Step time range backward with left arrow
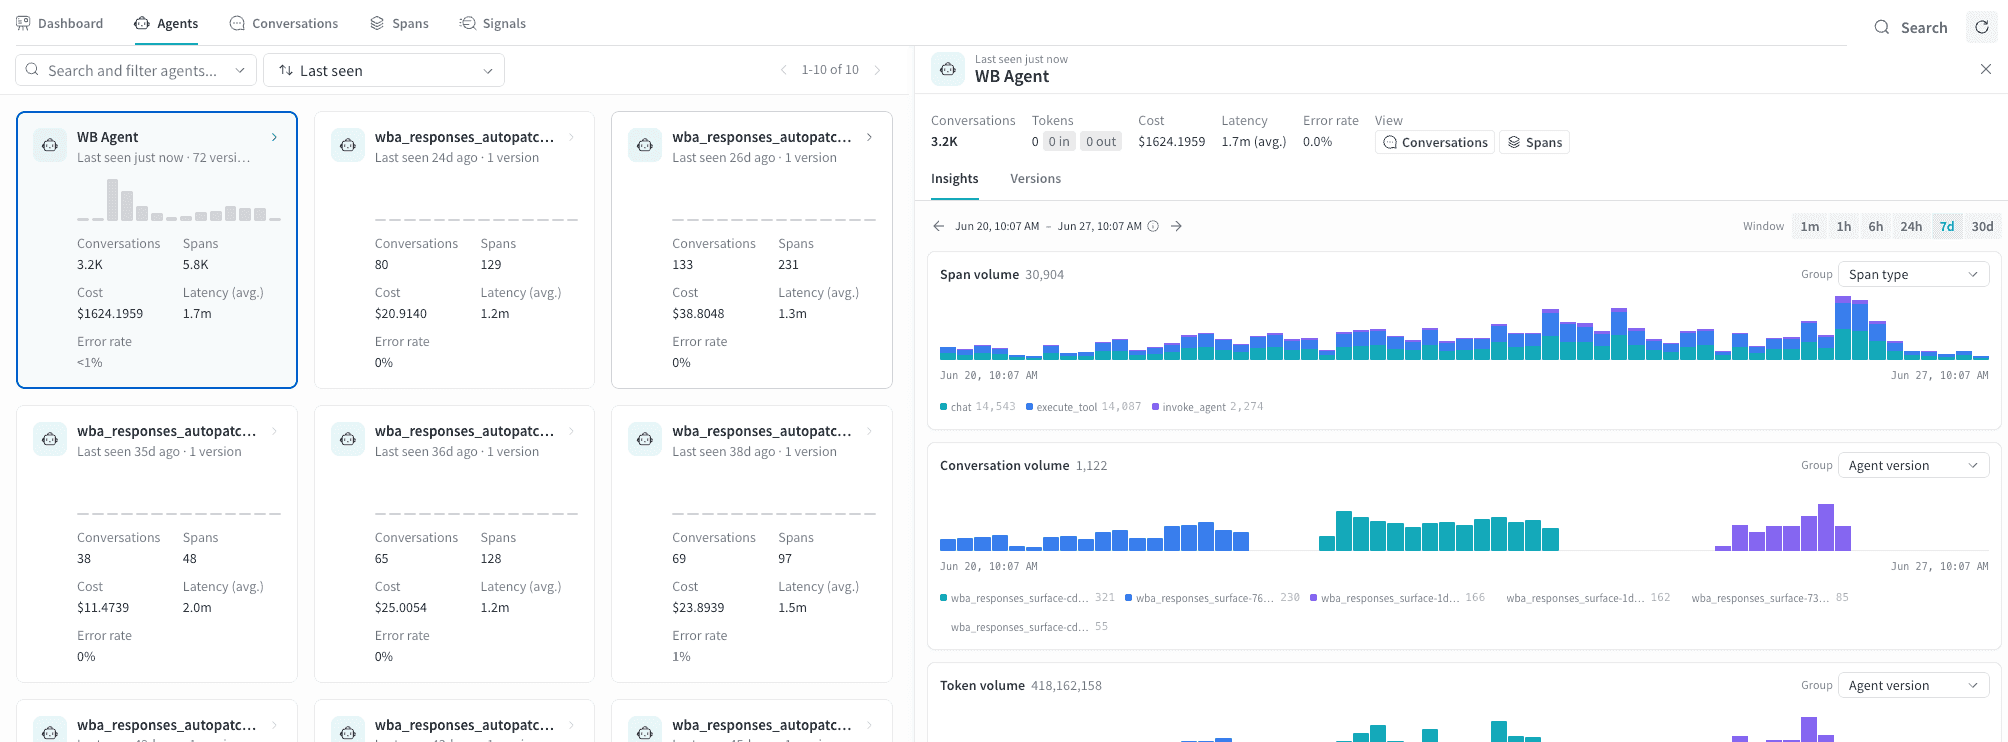 tap(938, 226)
